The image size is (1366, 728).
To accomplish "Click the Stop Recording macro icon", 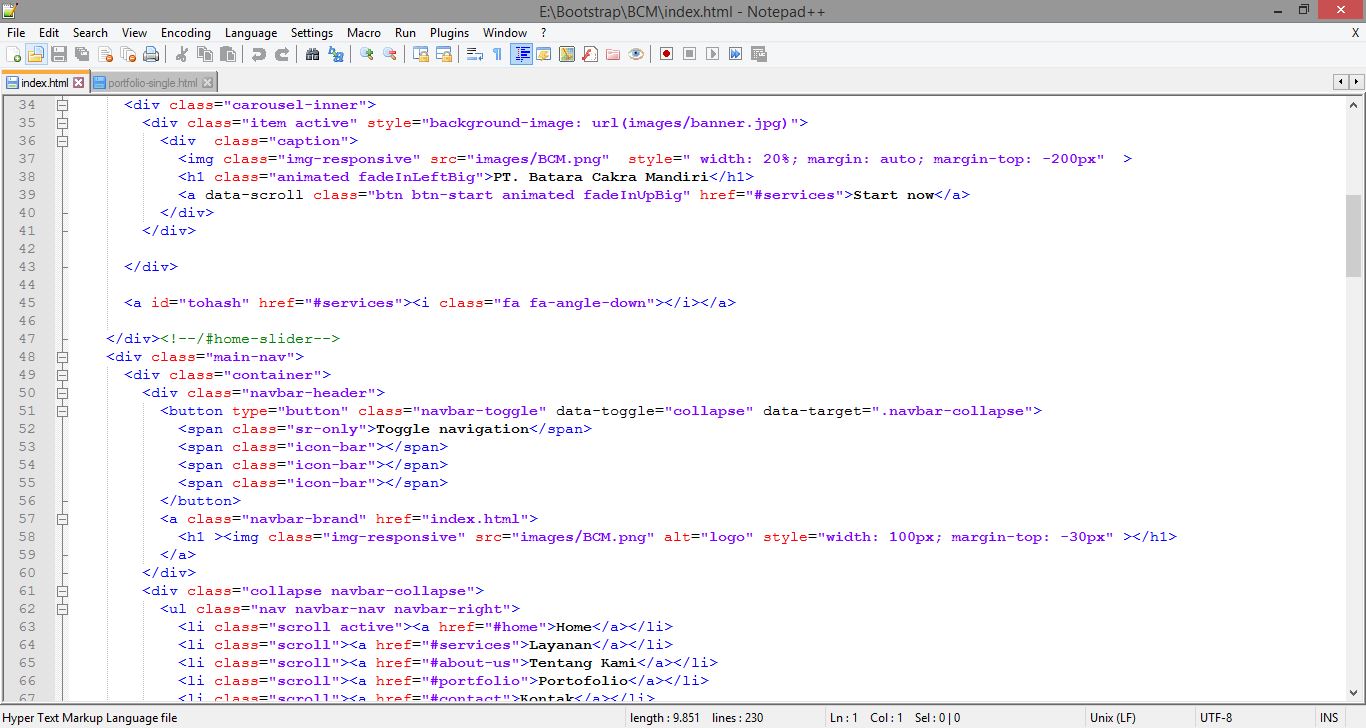I will pyautogui.click(x=689, y=54).
